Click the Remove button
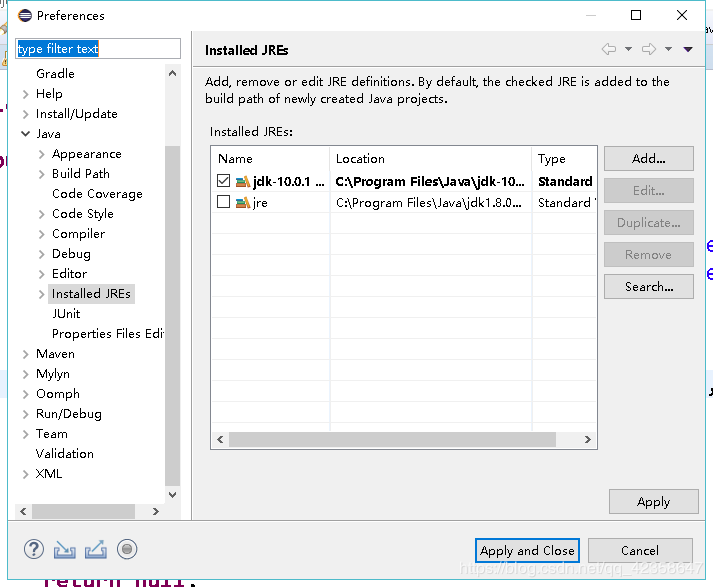 point(648,254)
